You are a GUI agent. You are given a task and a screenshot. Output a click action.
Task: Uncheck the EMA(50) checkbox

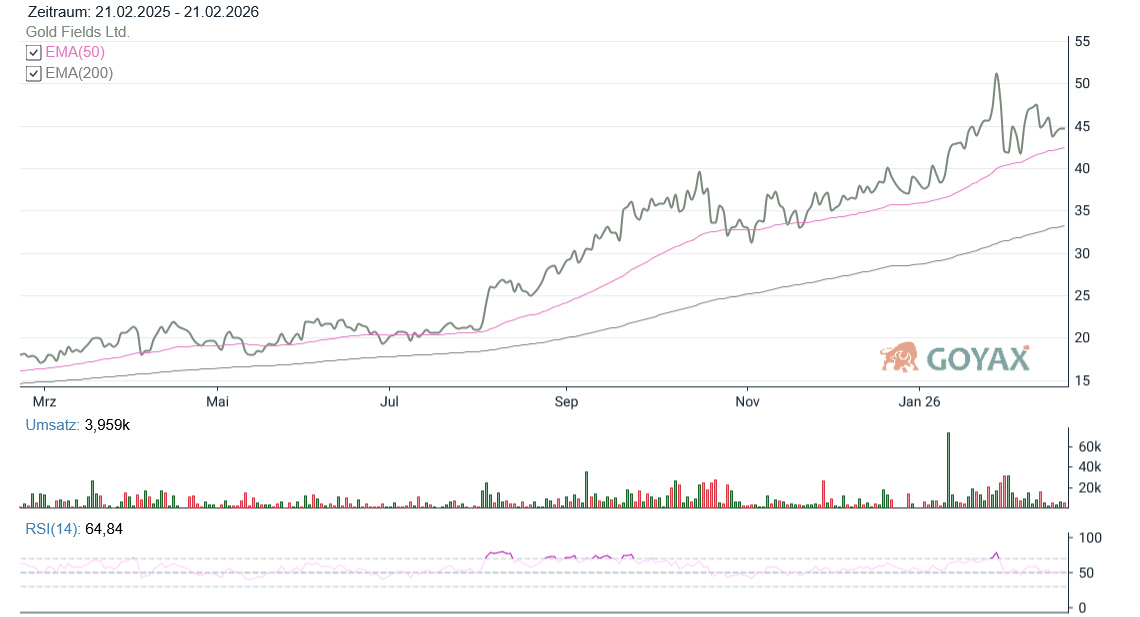34,53
